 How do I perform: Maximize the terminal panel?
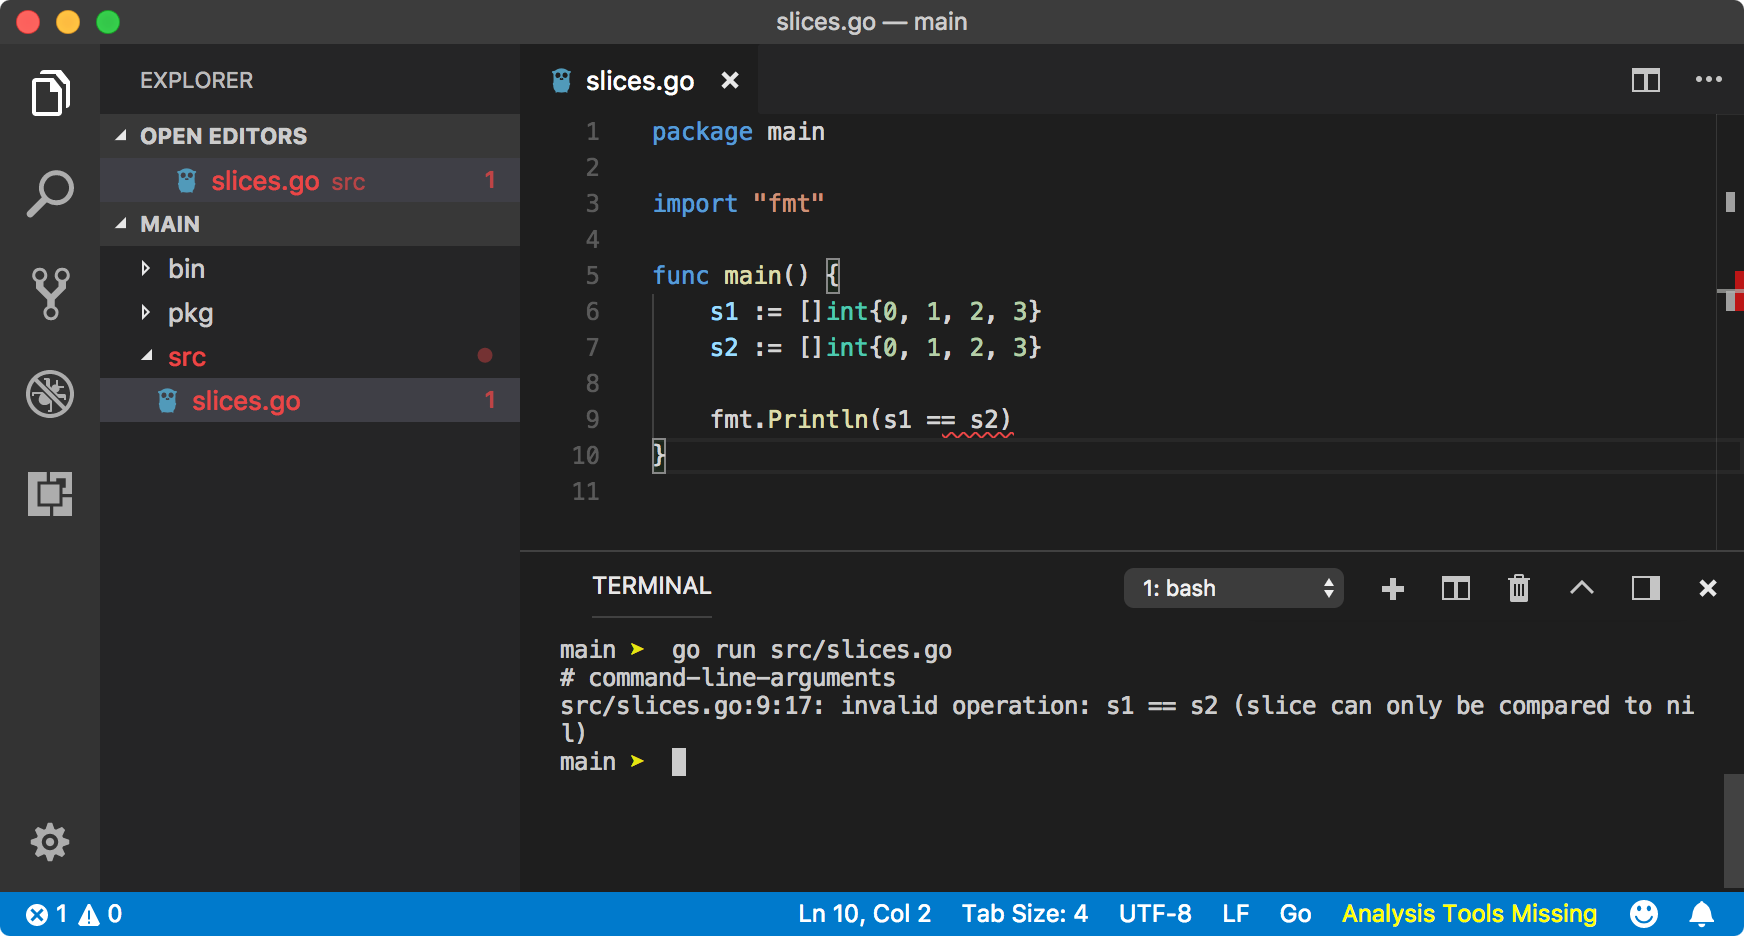point(1645,588)
